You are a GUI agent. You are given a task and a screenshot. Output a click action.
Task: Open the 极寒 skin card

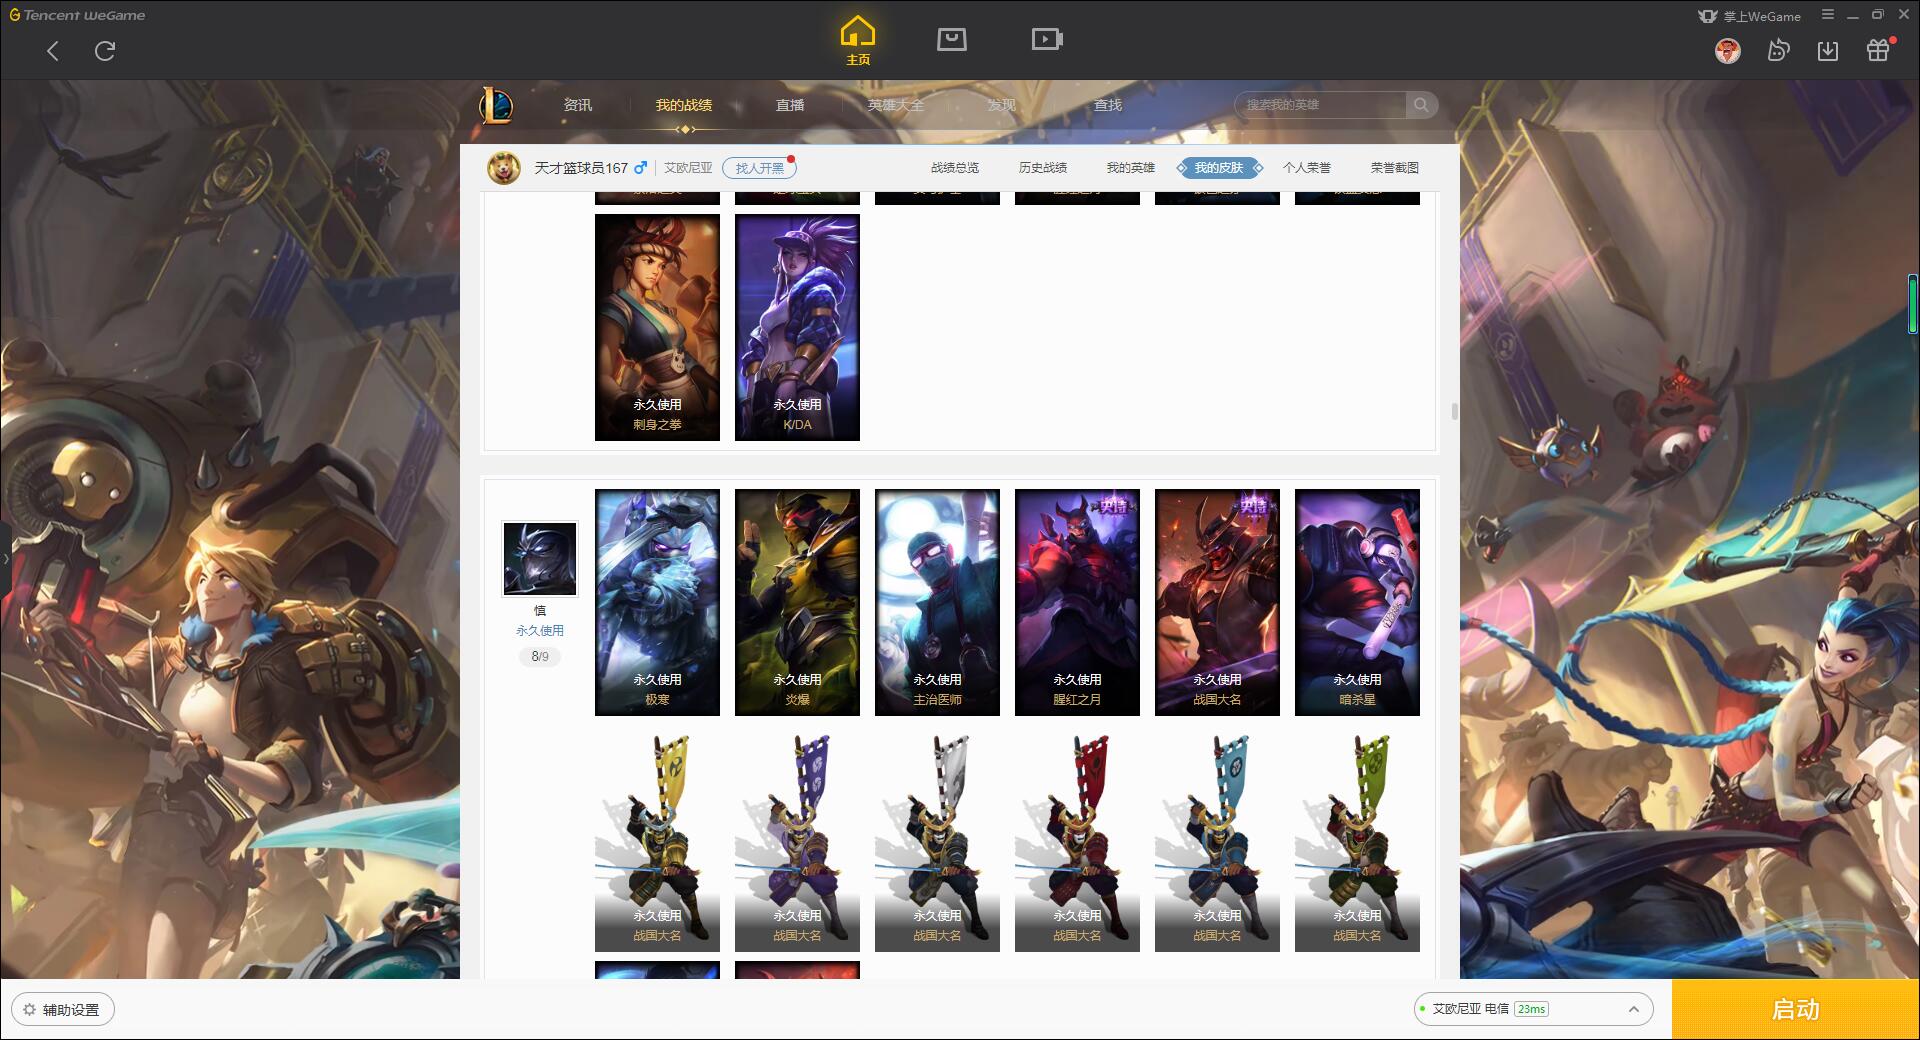(657, 602)
